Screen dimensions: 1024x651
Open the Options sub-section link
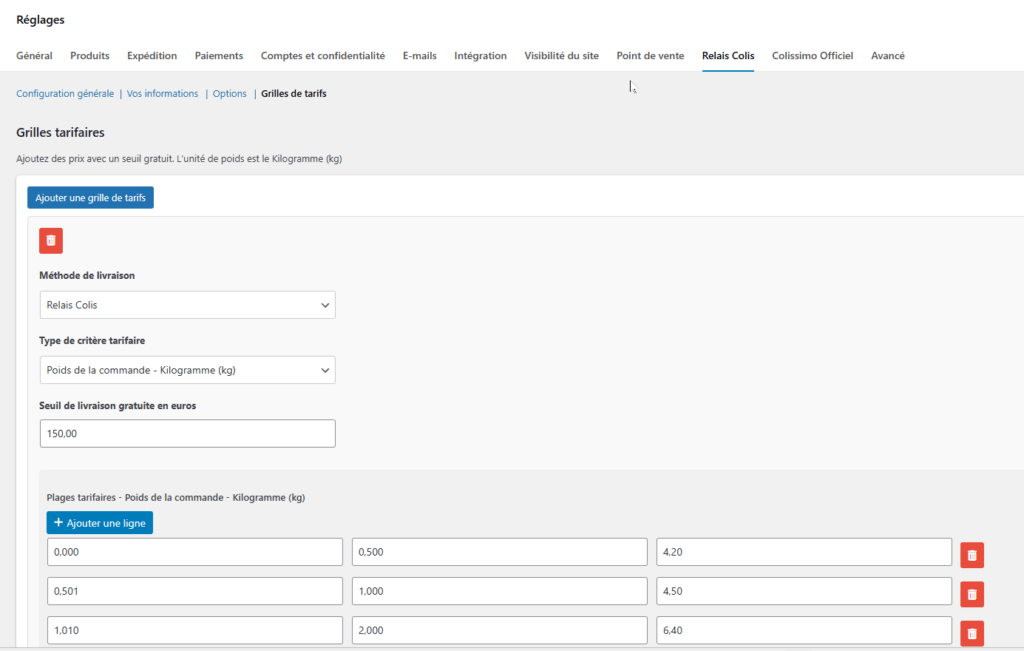[x=229, y=94]
